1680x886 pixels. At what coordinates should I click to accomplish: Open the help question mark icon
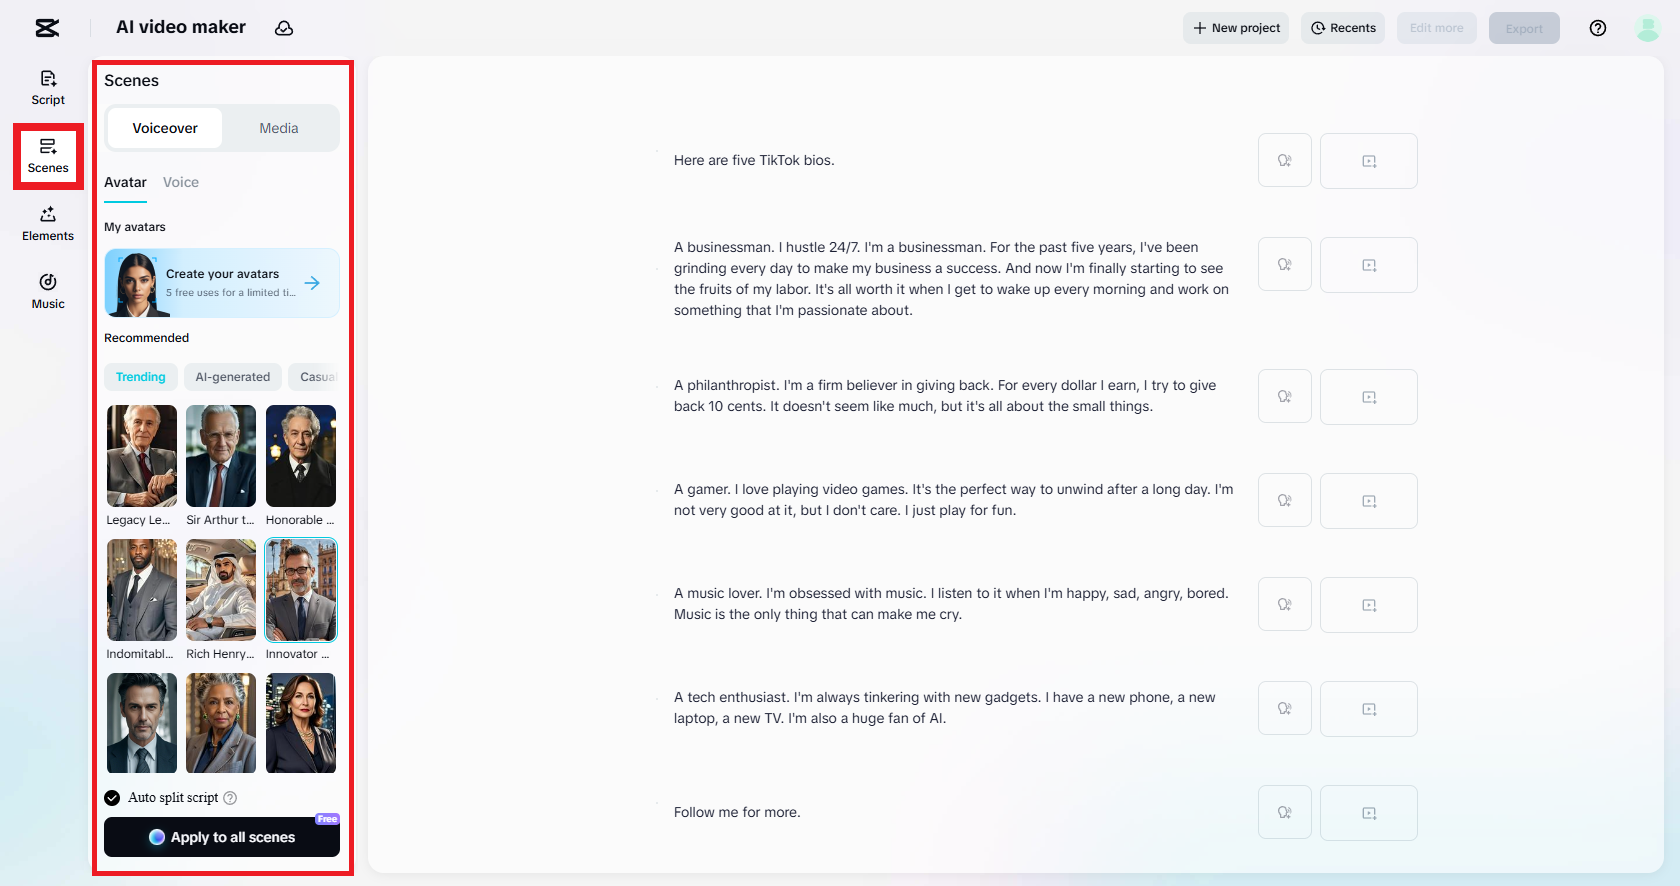tap(1598, 28)
